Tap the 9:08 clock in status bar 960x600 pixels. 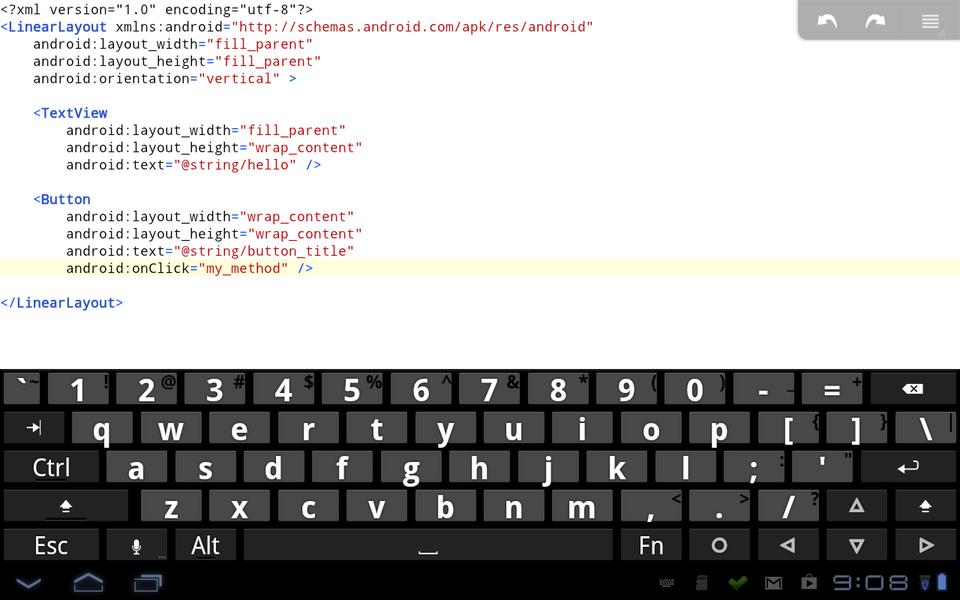click(870, 583)
